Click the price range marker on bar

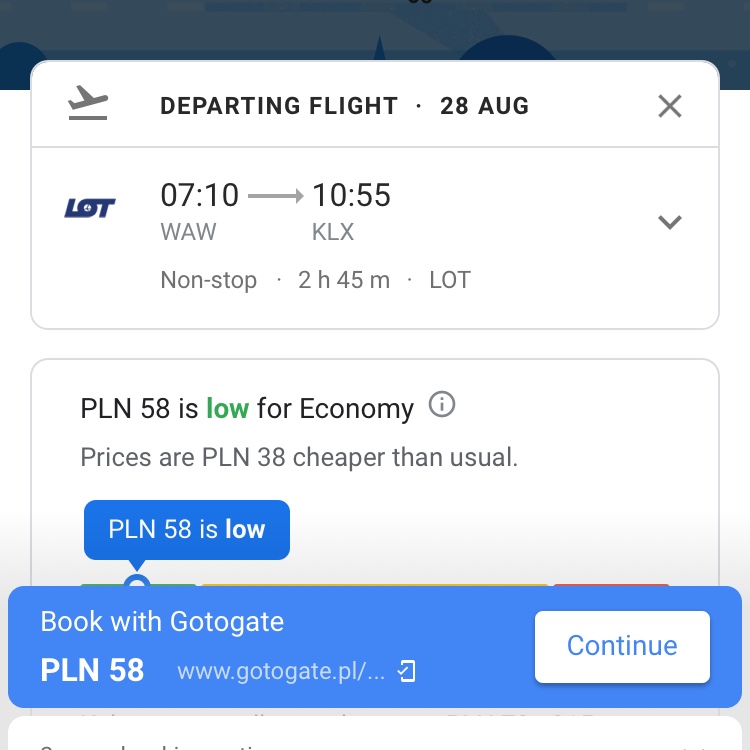coord(137,582)
